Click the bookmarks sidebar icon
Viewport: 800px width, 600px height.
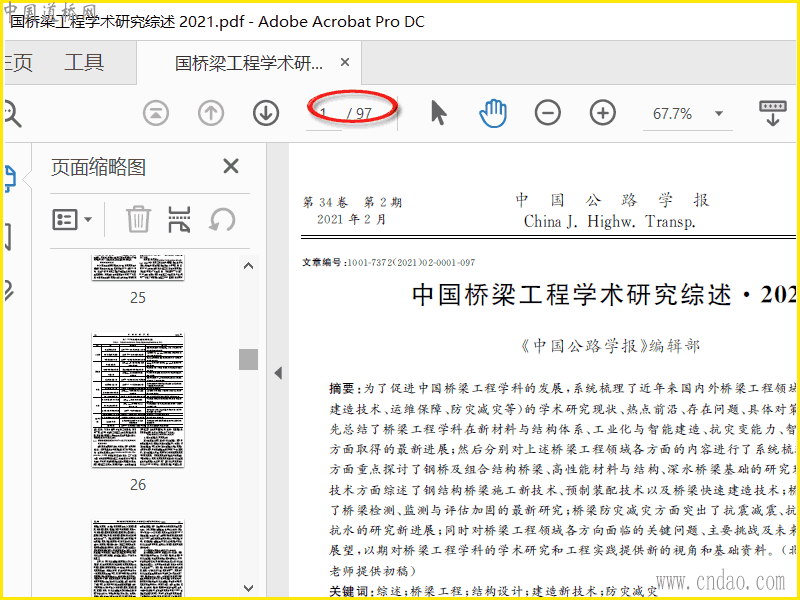(7, 237)
